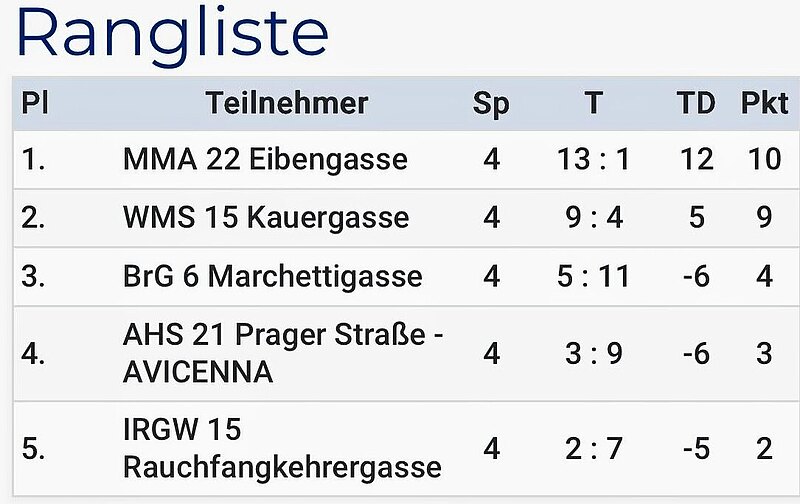This screenshot has height=504, width=800.
Task: Open AHS 21 Prager Straße AVICENNA entry
Action: 283,353
